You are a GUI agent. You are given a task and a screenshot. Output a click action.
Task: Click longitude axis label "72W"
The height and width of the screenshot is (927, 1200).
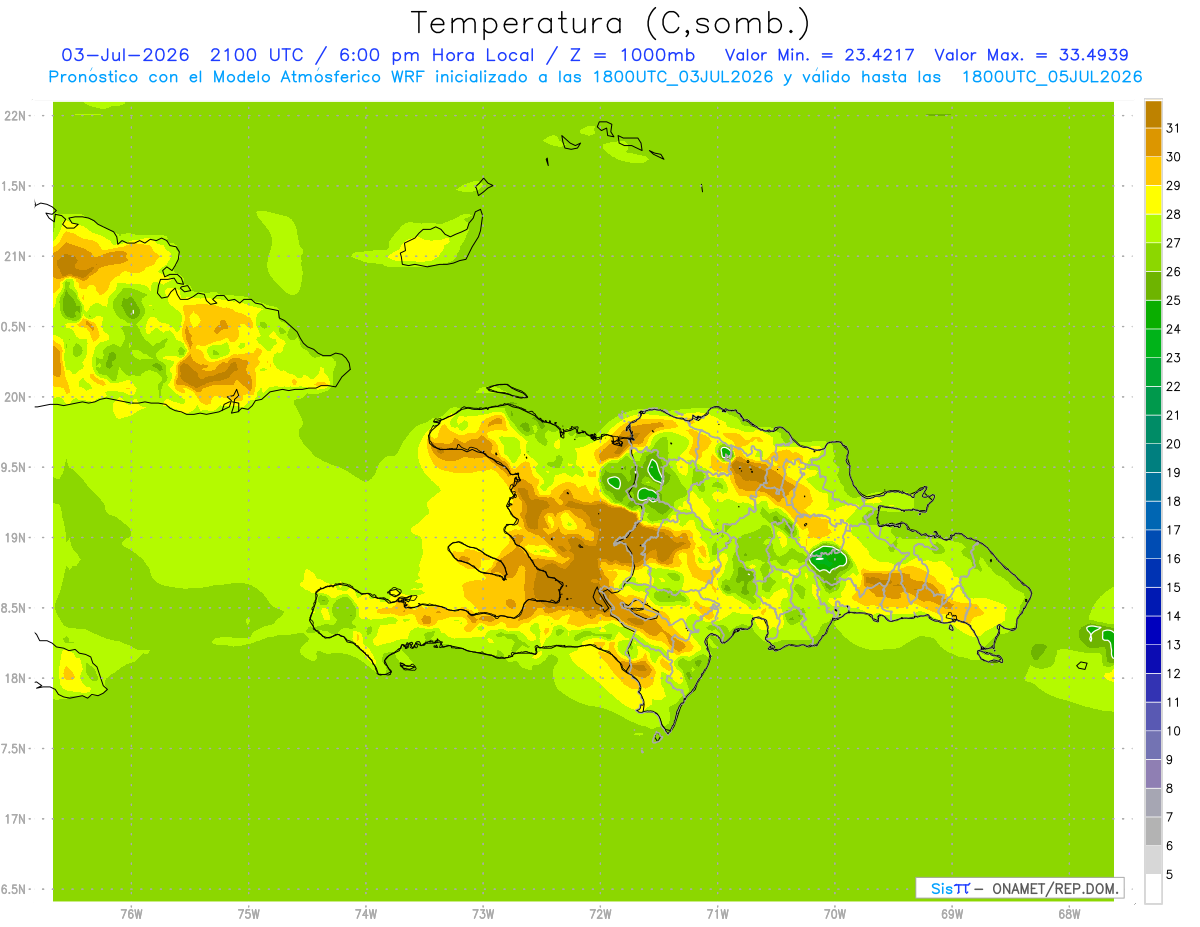tap(600, 914)
